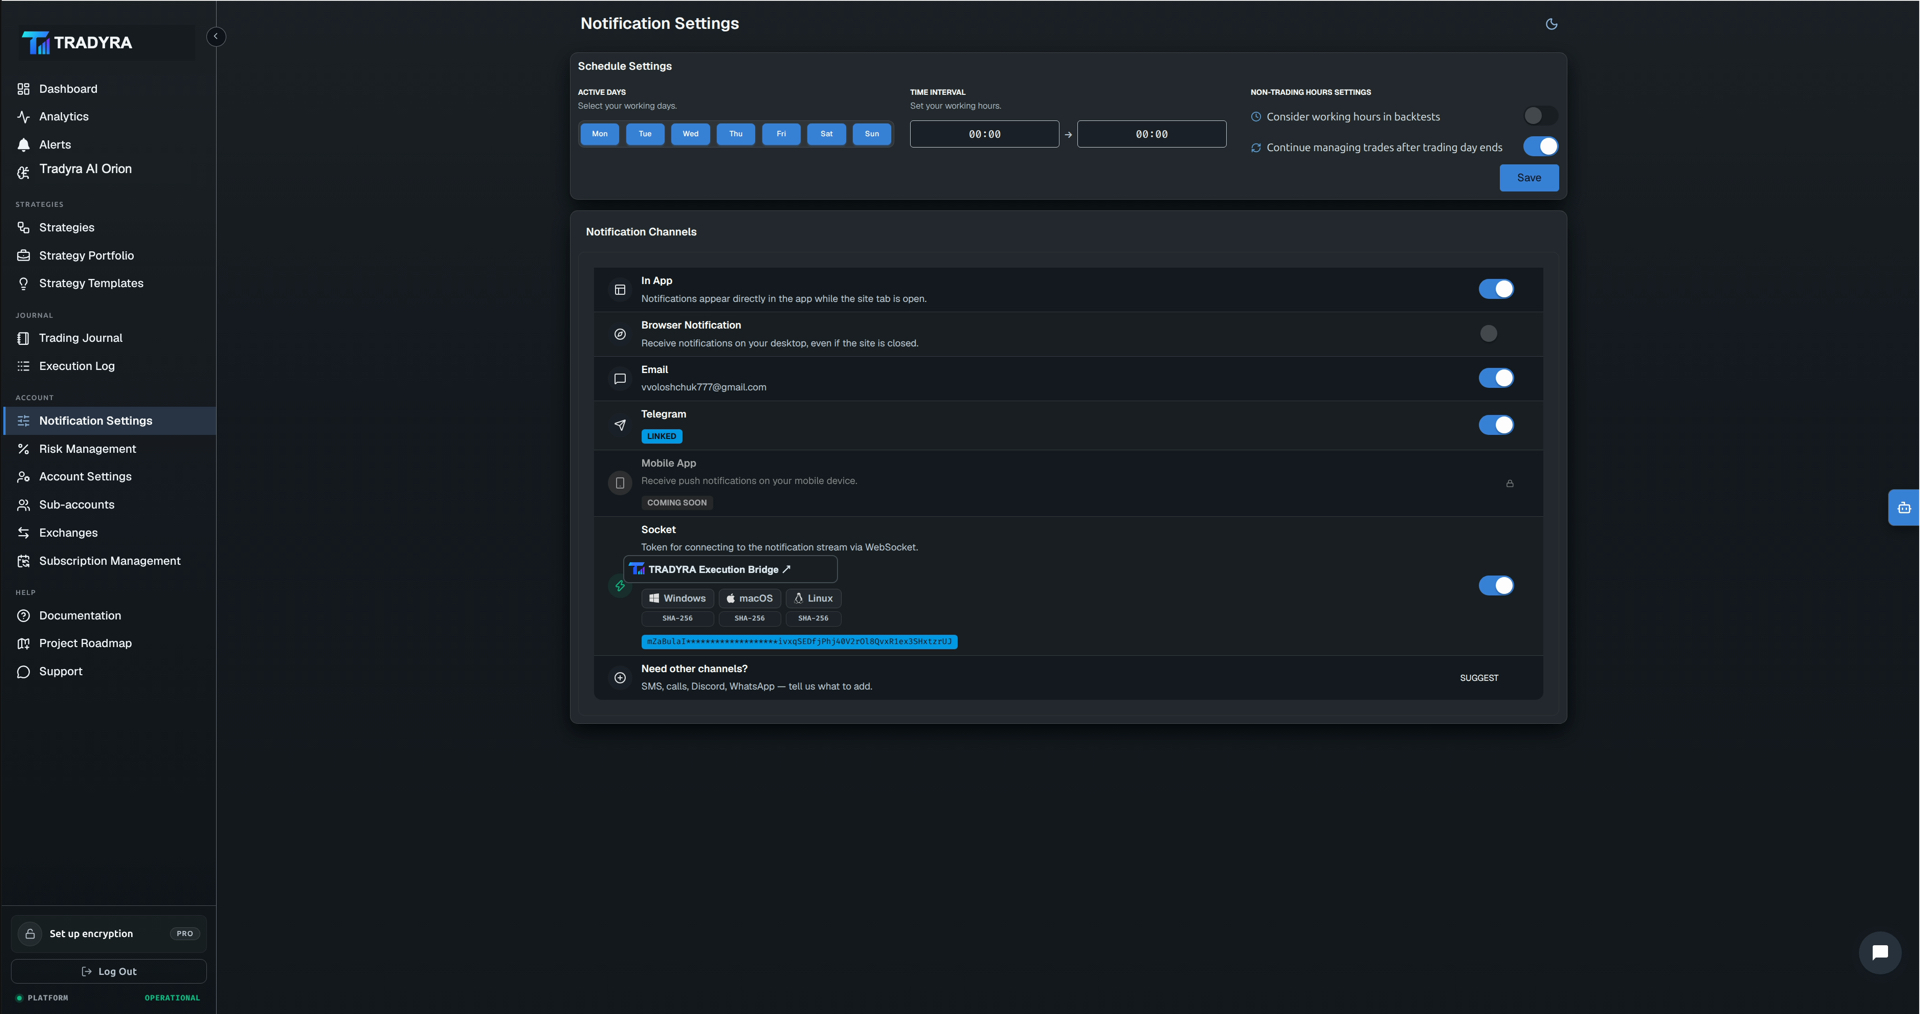Open the floating chat widget

[x=1879, y=953]
